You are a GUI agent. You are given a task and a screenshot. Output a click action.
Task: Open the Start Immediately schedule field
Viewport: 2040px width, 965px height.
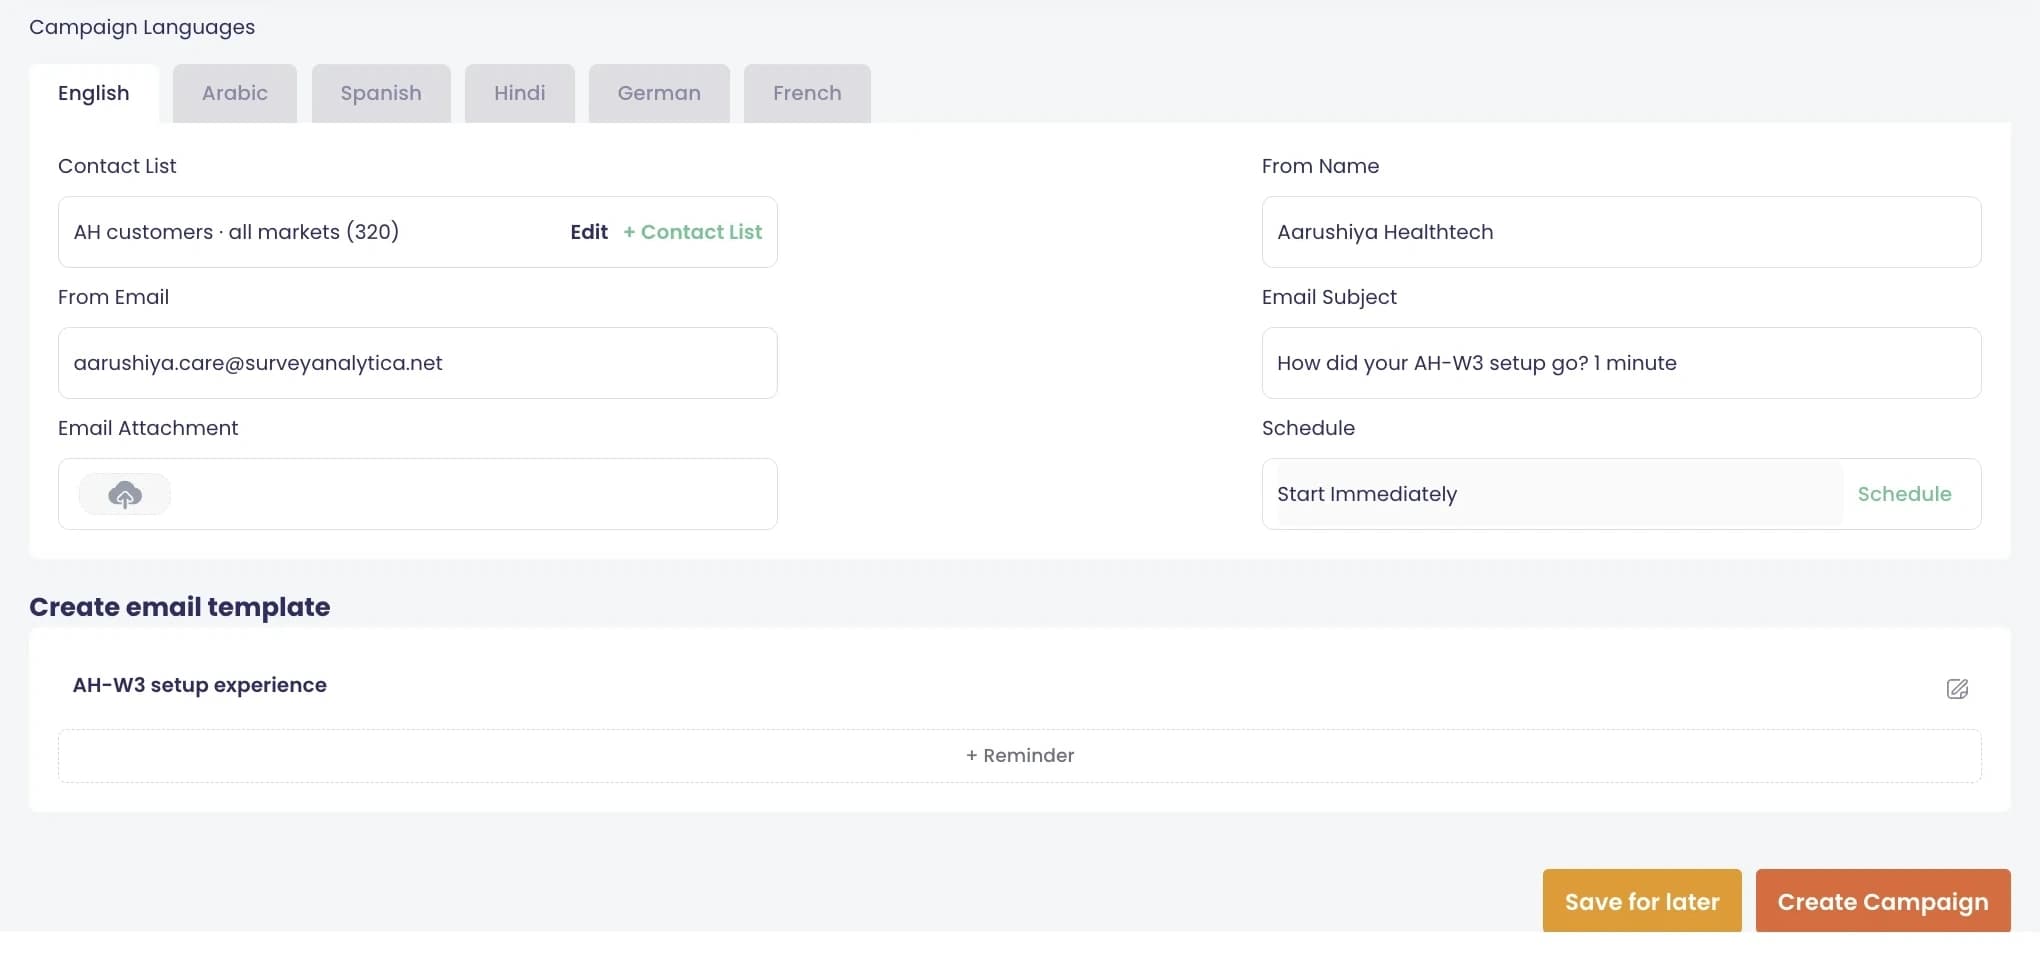[1559, 494]
